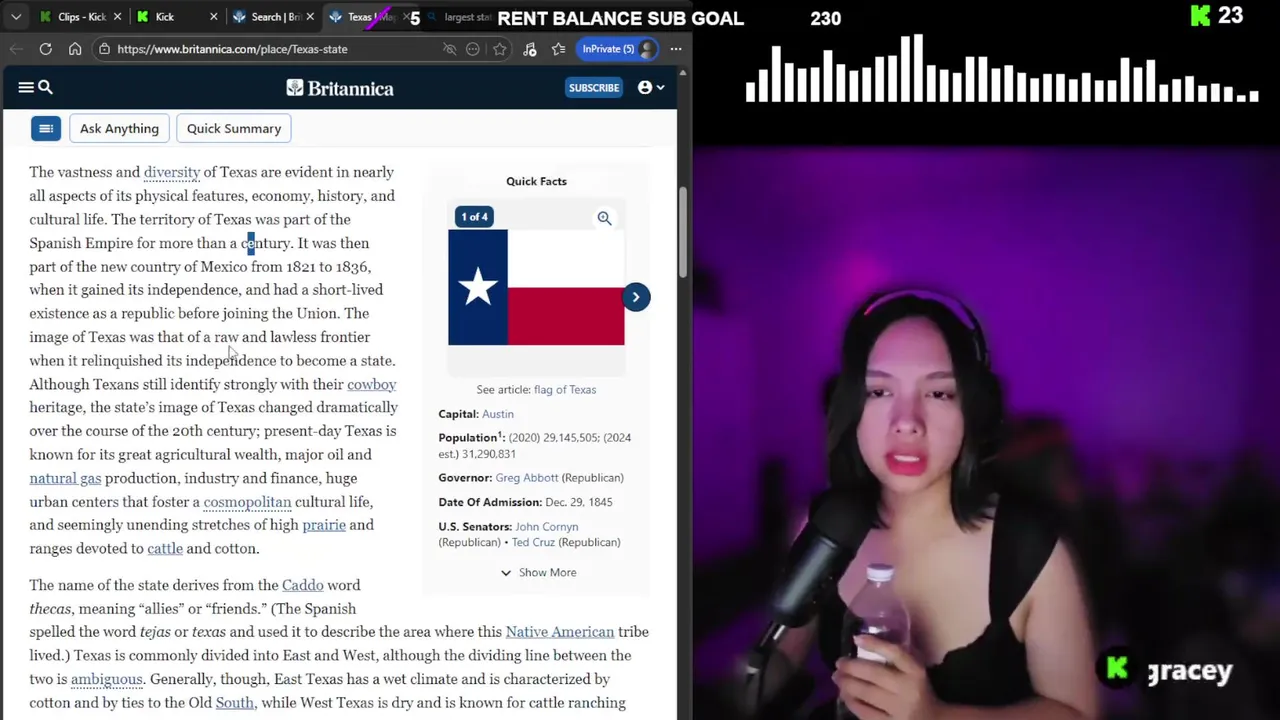Expand Show More in Quick Facts
The width and height of the screenshot is (1280, 720).
coord(538,573)
